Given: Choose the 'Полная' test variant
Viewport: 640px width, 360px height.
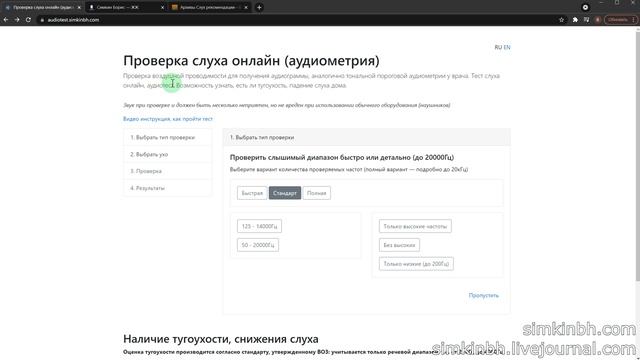Looking at the screenshot, I should click(317, 193).
